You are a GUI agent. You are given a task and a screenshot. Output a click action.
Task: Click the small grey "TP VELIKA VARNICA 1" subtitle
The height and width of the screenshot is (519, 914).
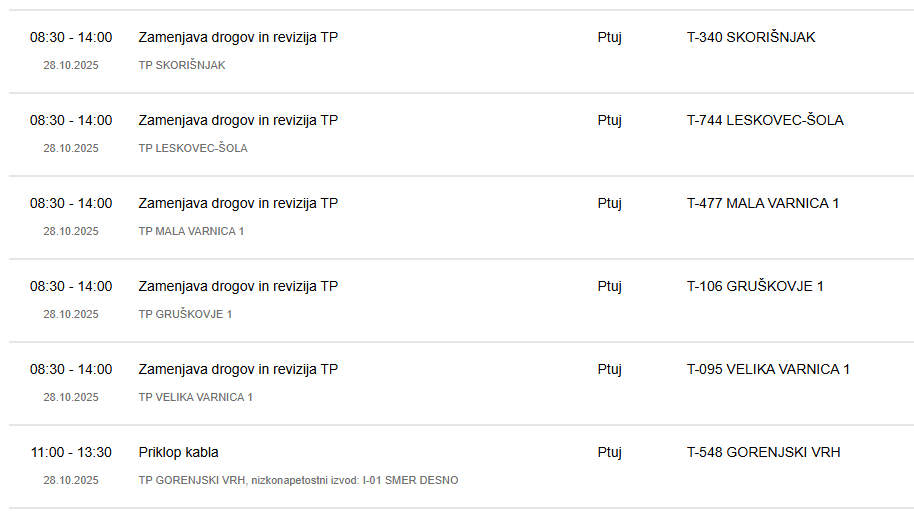click(196, 398)
